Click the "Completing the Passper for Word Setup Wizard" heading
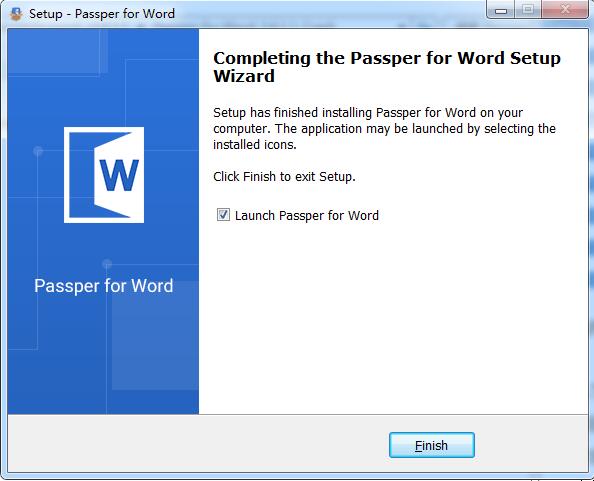 (x=387, y=67)
